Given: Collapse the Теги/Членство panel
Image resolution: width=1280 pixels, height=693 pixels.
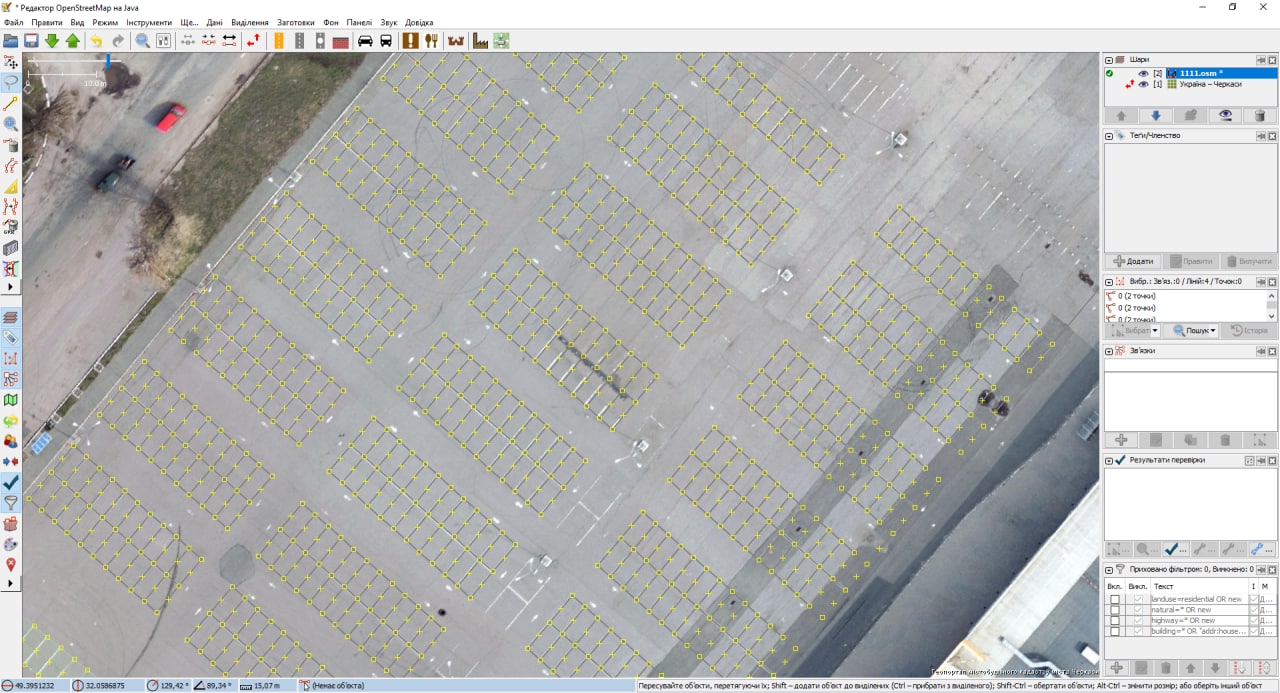Looking at the screenshot, I should pos(1109,136).
